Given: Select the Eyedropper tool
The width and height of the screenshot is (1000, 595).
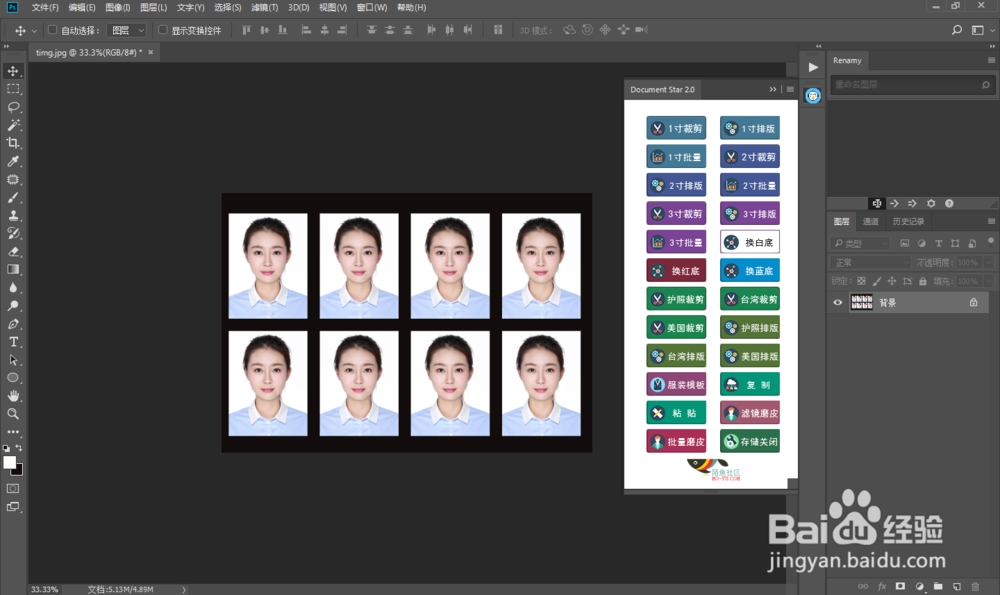Looking at the screenshot, I should tap(13, 160).
